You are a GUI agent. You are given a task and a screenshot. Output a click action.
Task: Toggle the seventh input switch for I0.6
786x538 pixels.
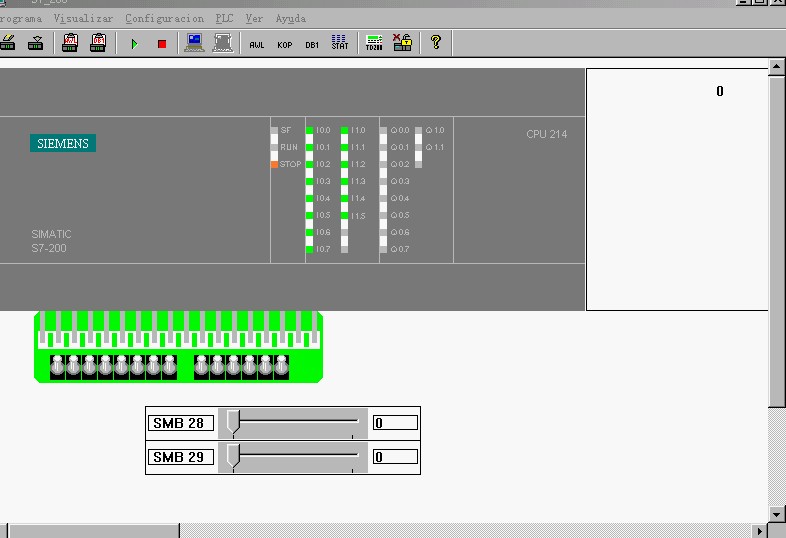tap(153, 366)
